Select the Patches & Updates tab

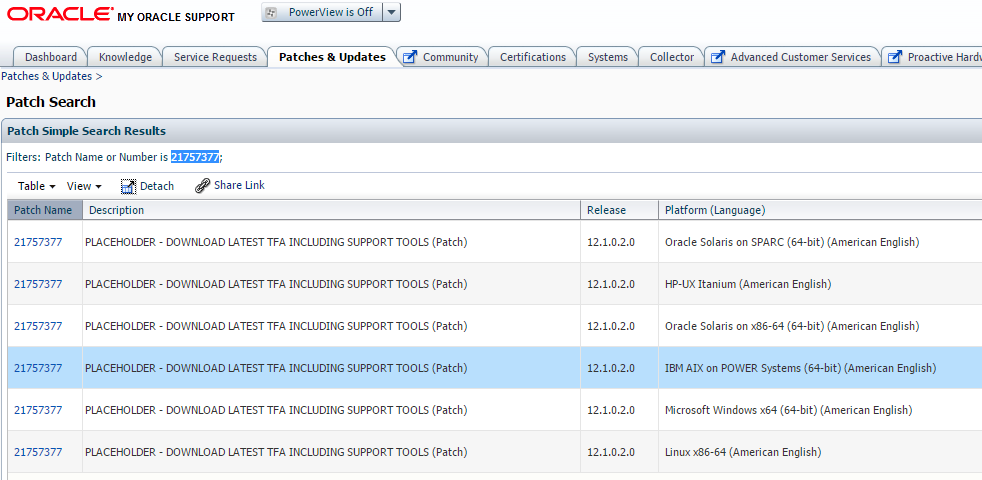click(x=332, y=57)
